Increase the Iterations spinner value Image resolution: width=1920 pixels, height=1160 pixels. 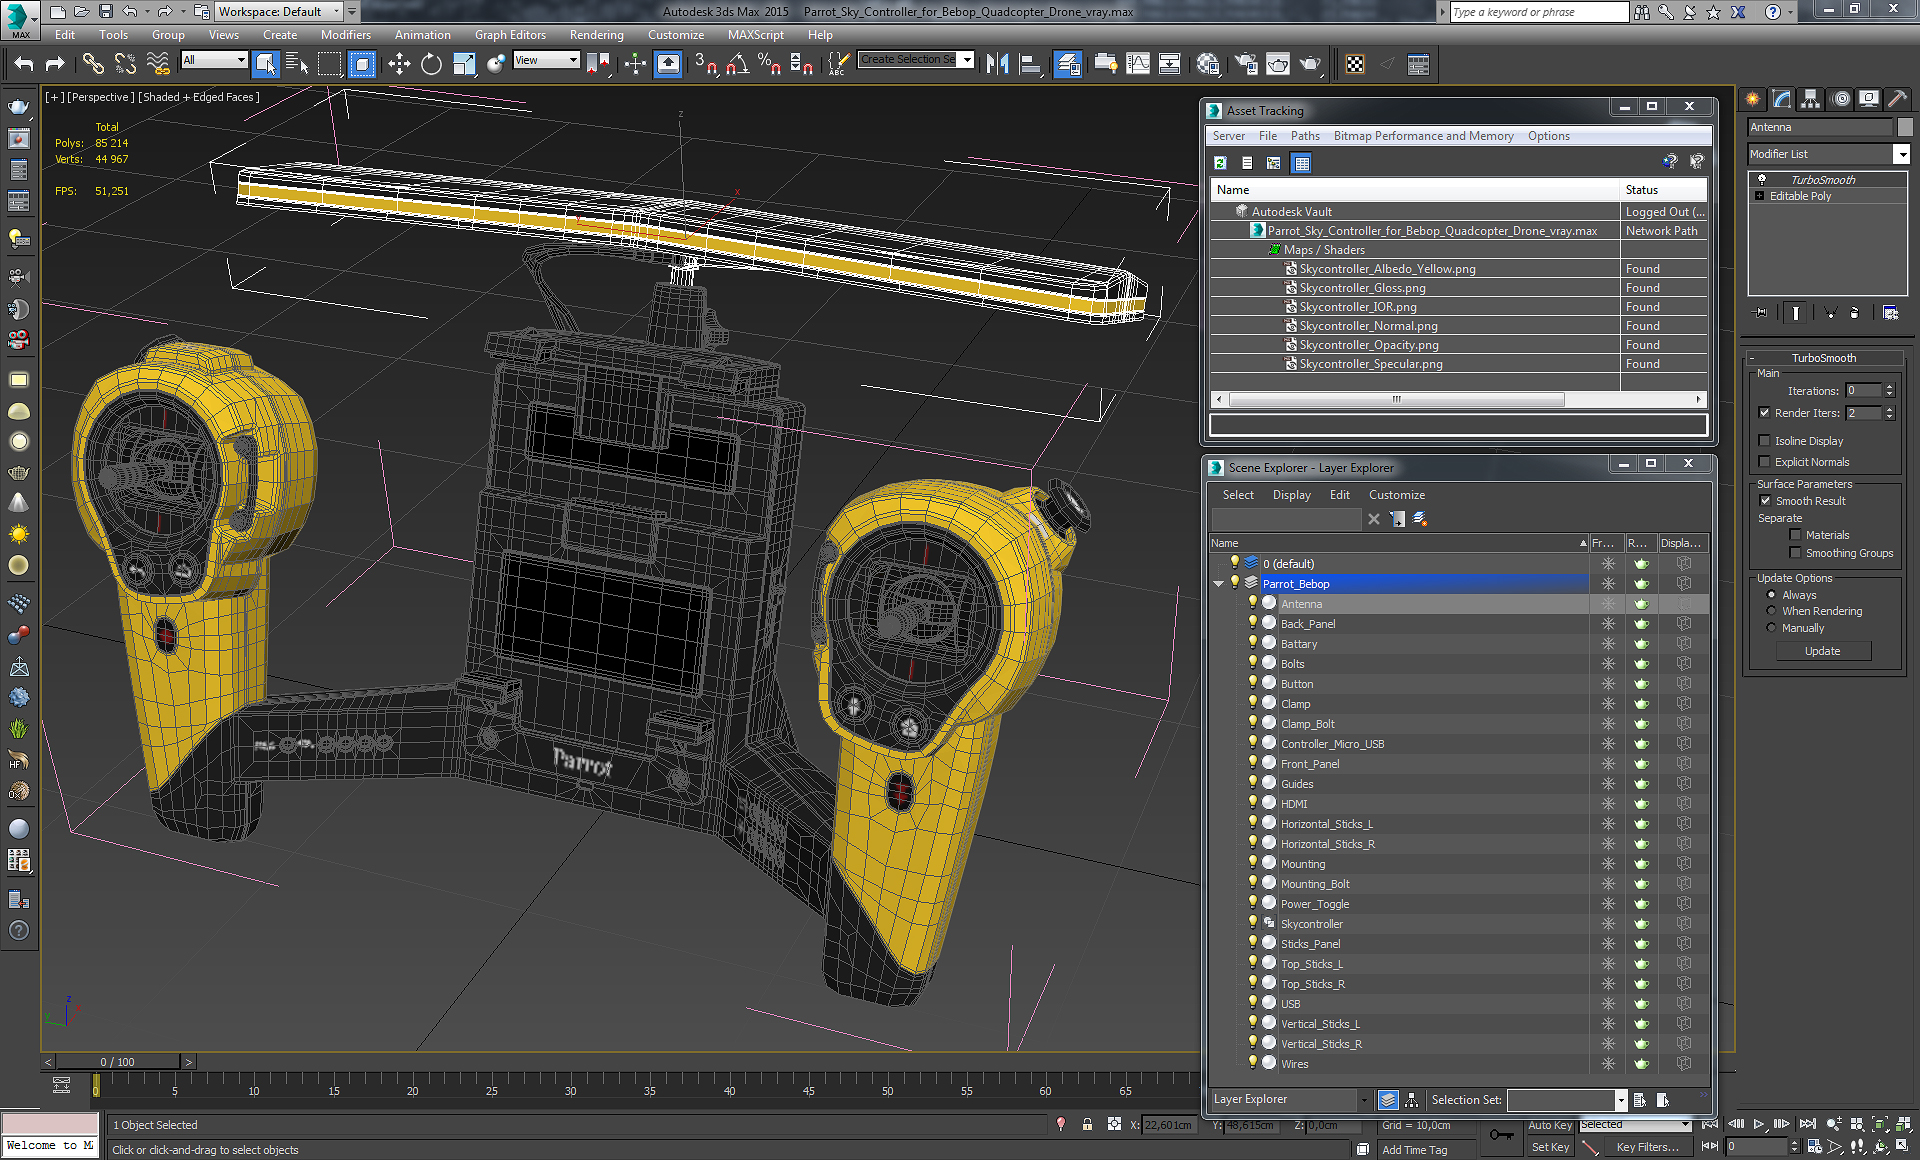point(1889,387)
